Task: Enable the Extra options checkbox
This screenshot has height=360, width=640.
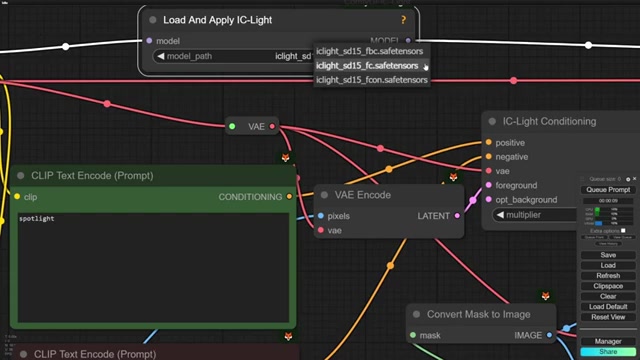Action: (623, 231)
